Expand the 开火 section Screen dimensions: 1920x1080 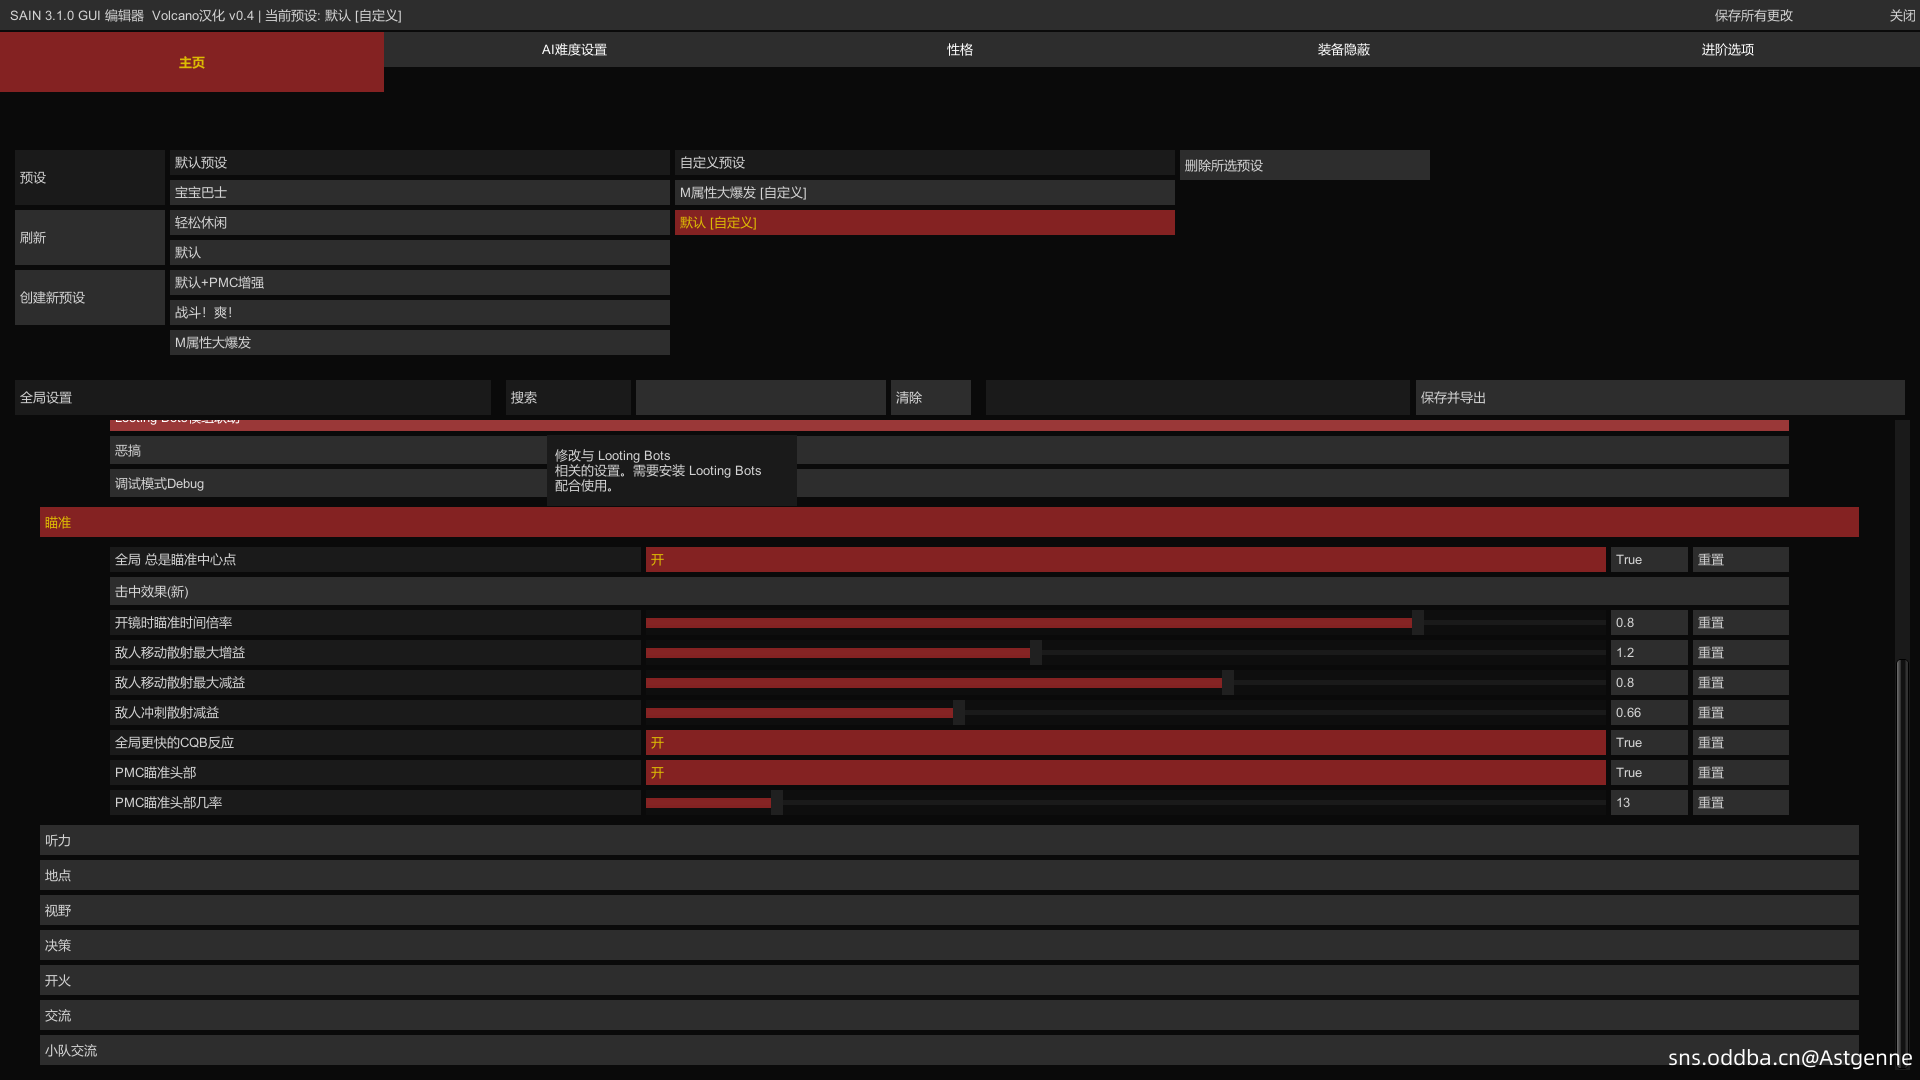(948, 981)
